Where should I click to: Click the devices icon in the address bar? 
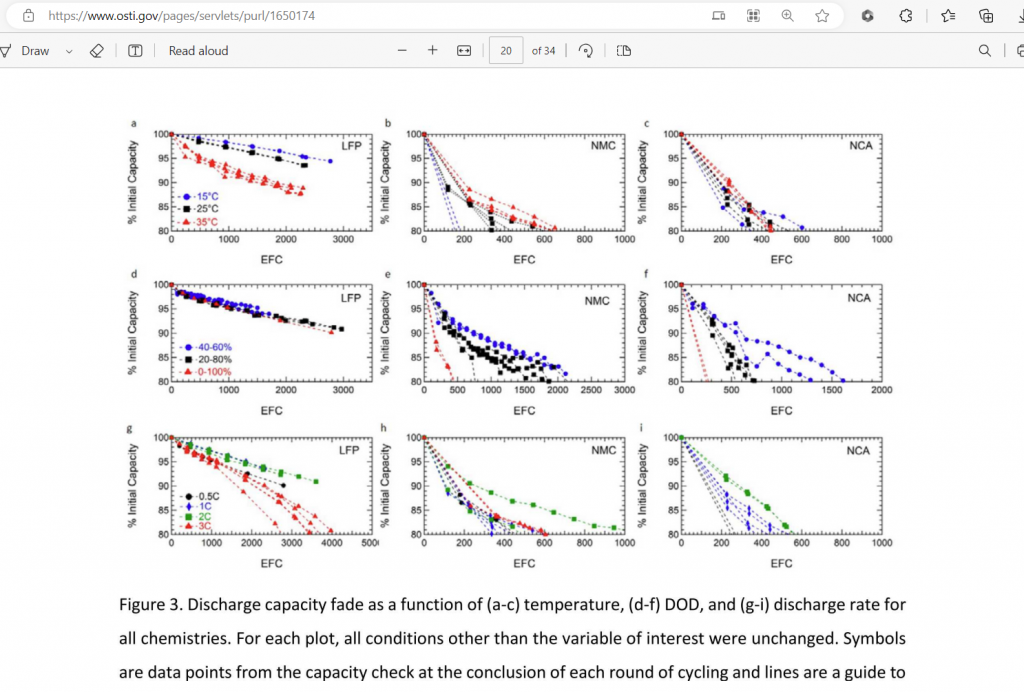718,16
